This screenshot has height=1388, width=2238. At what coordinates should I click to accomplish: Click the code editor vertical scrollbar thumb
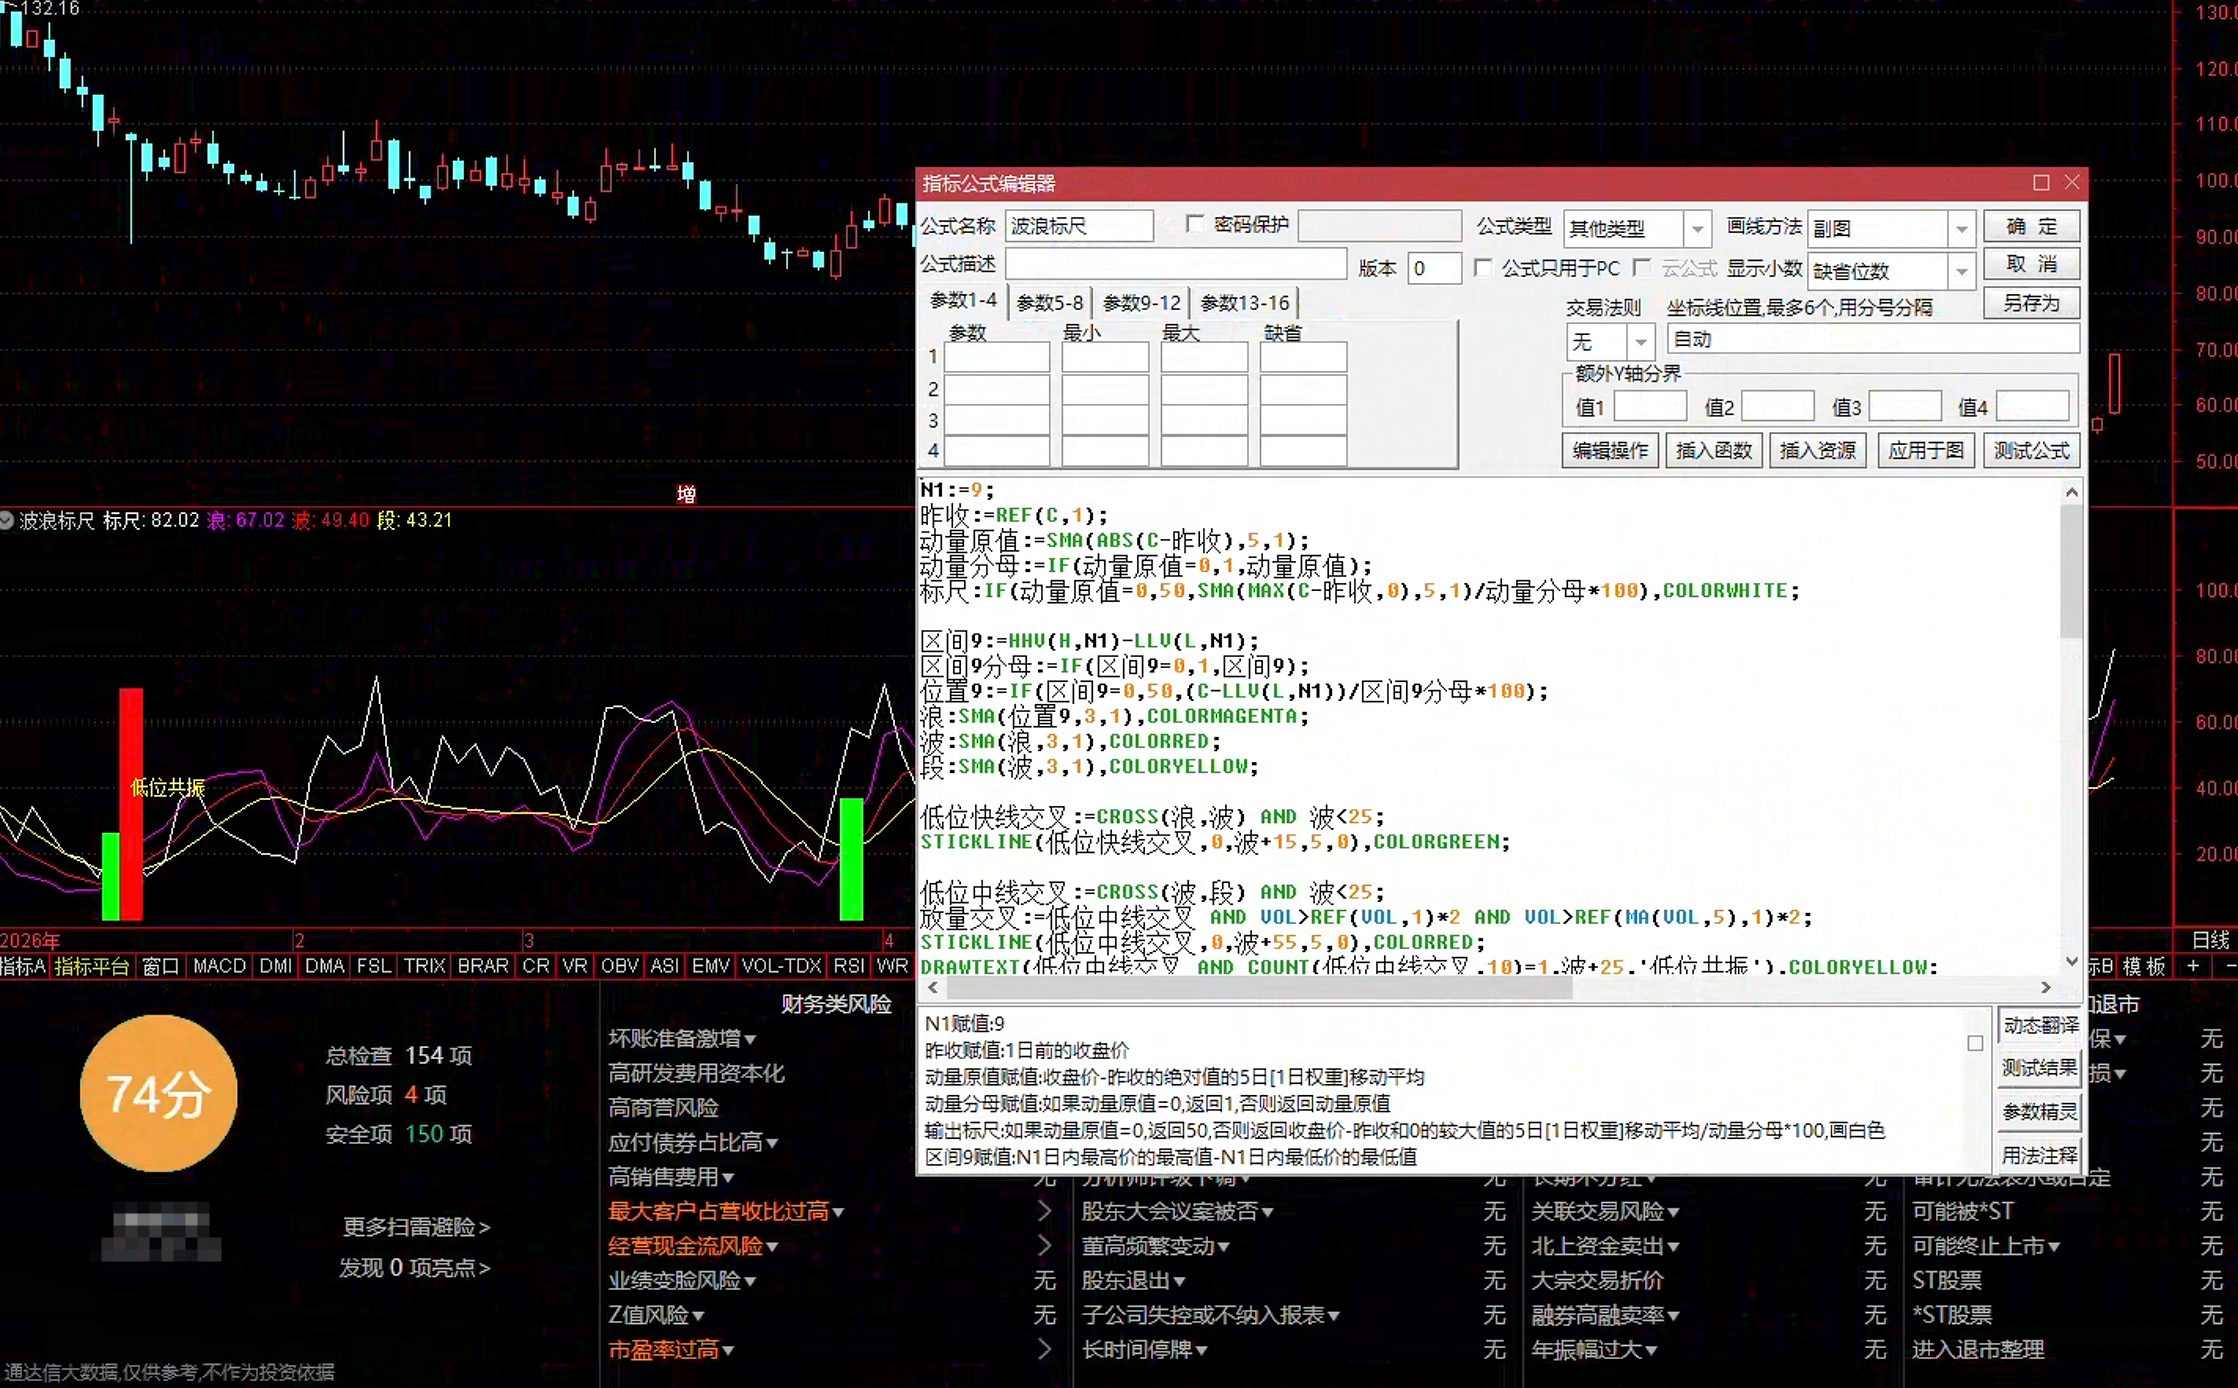pos(2072,571)
